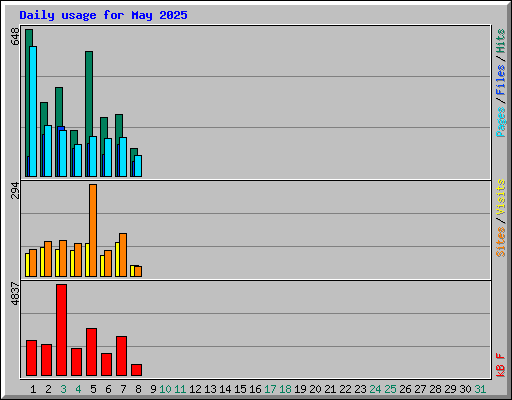Click the orange sites bar for day 2
The width and height of the screenshot is (512, 400).
click(x=48, y=259)
